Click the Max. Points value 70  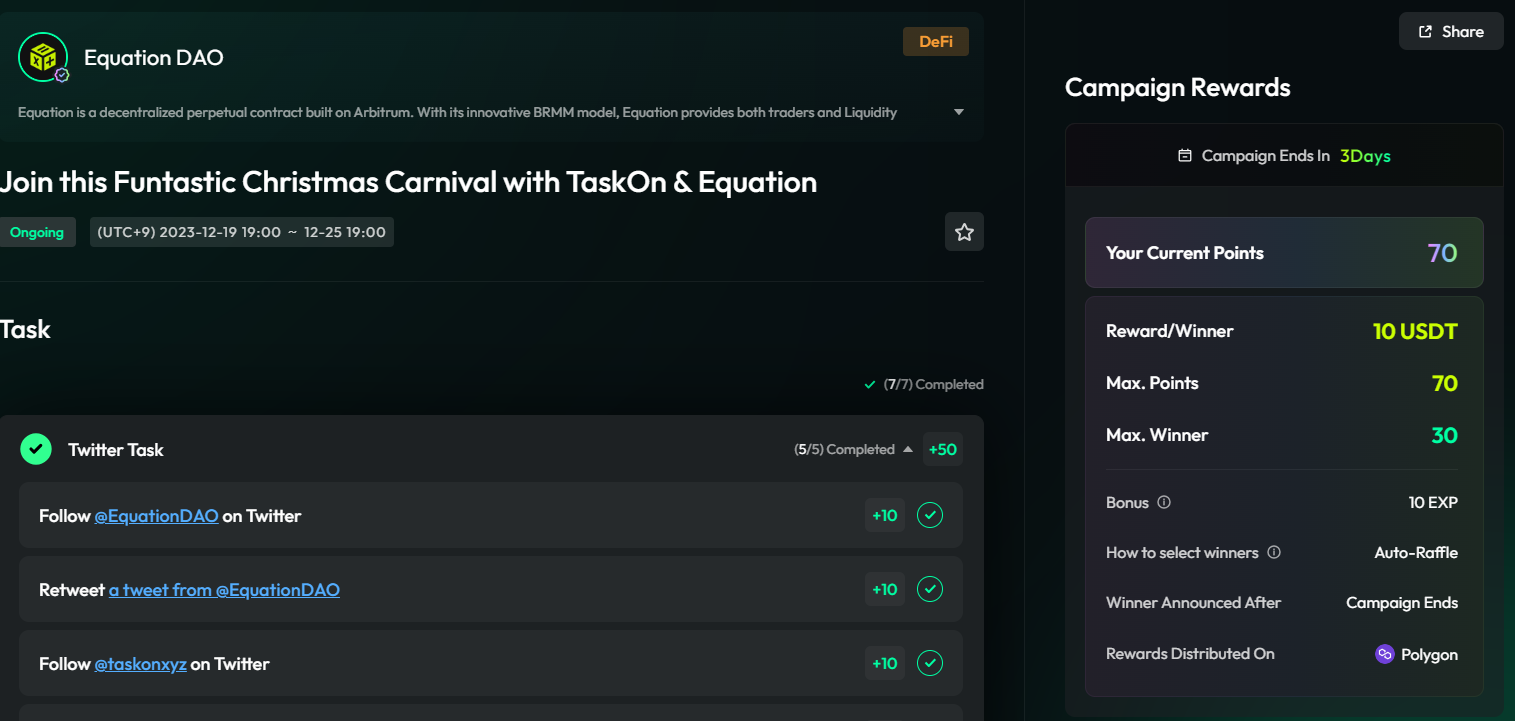tap(1444, 383)
